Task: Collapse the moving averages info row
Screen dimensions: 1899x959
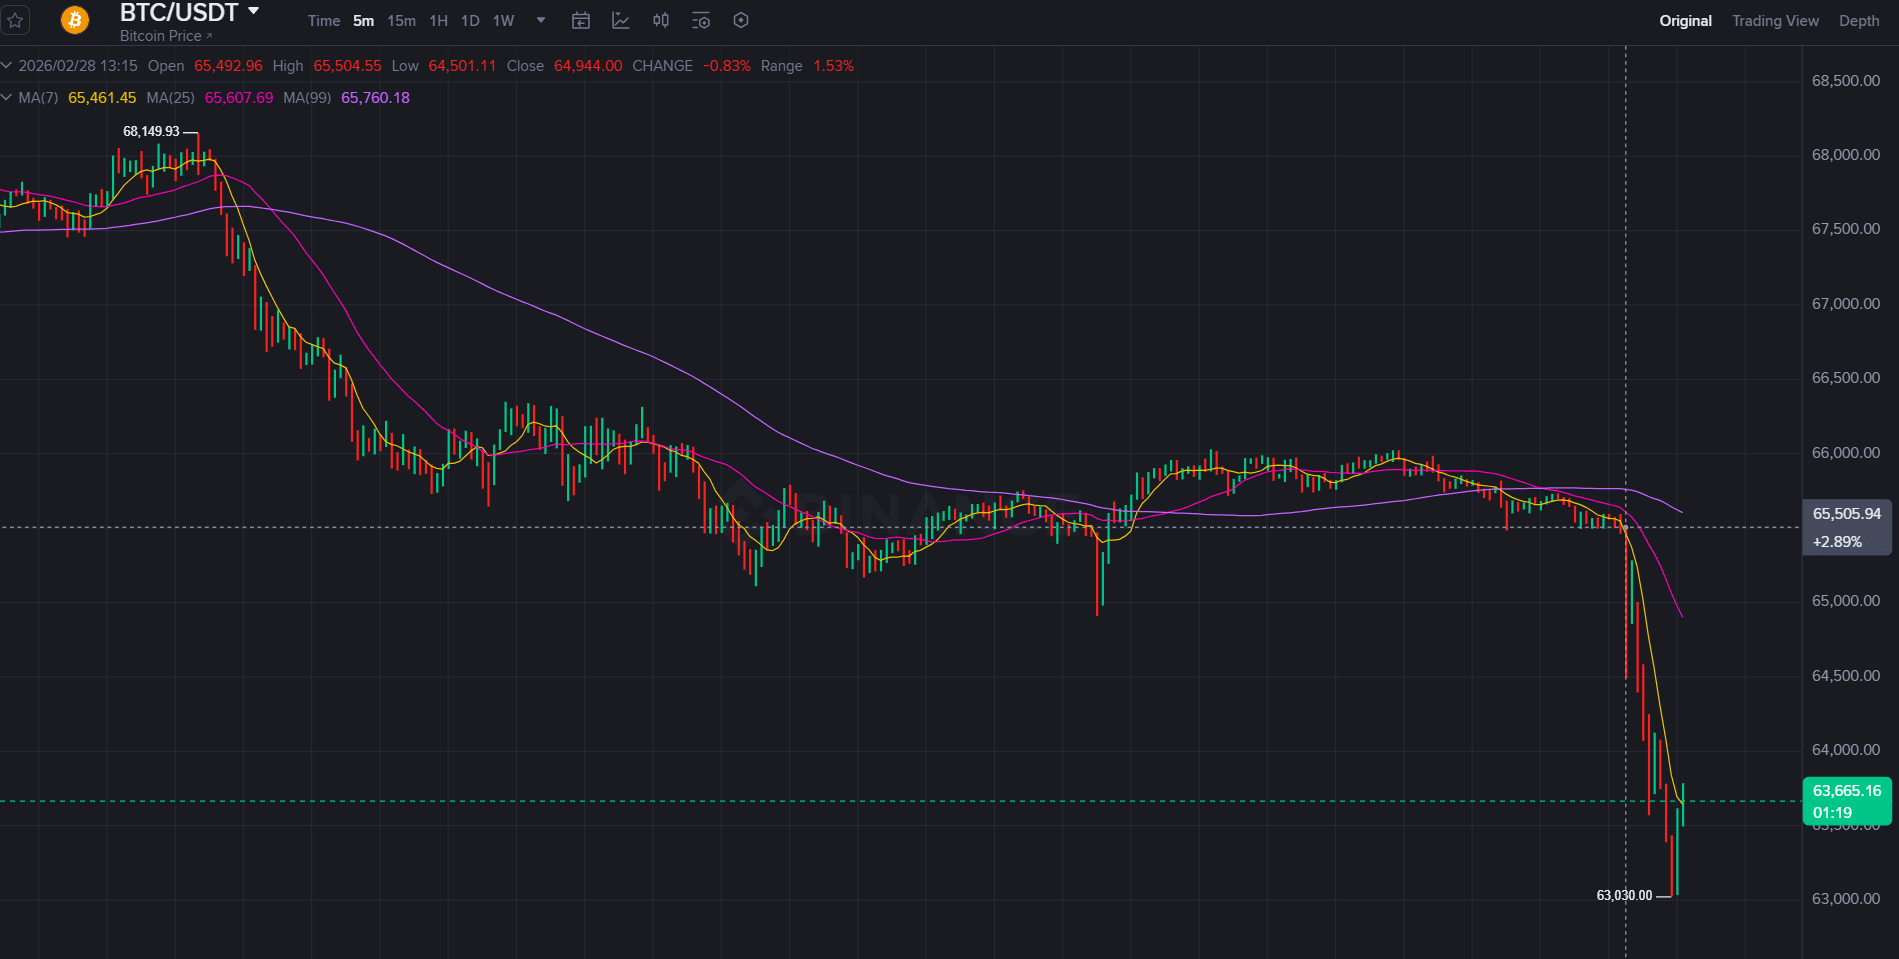Action: pyautogui.click(x=8, y=98)
